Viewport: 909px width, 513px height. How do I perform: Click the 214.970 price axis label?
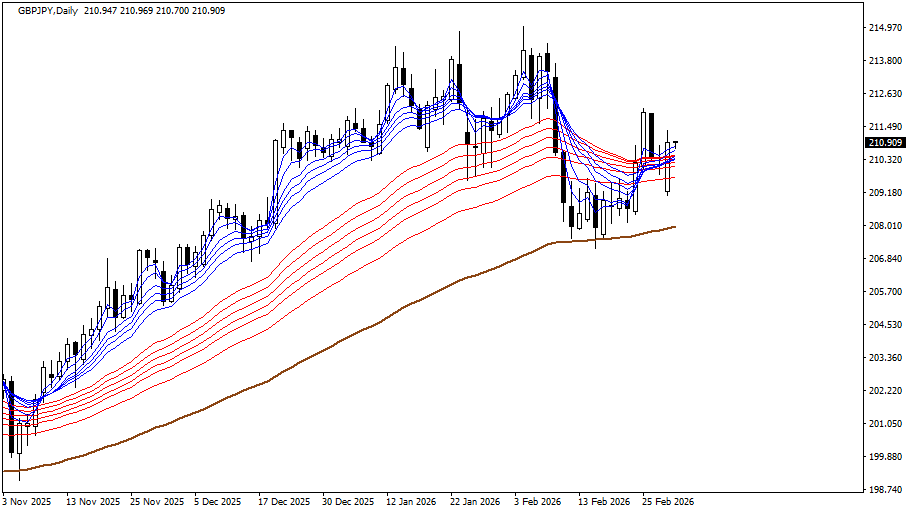[x=884, y=28]
